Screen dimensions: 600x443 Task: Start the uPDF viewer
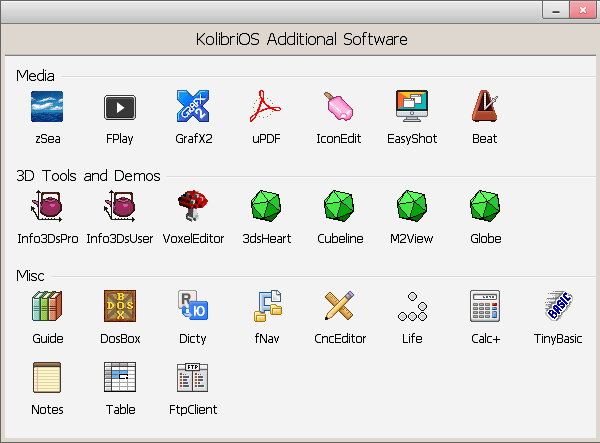[x=266, y=106]
